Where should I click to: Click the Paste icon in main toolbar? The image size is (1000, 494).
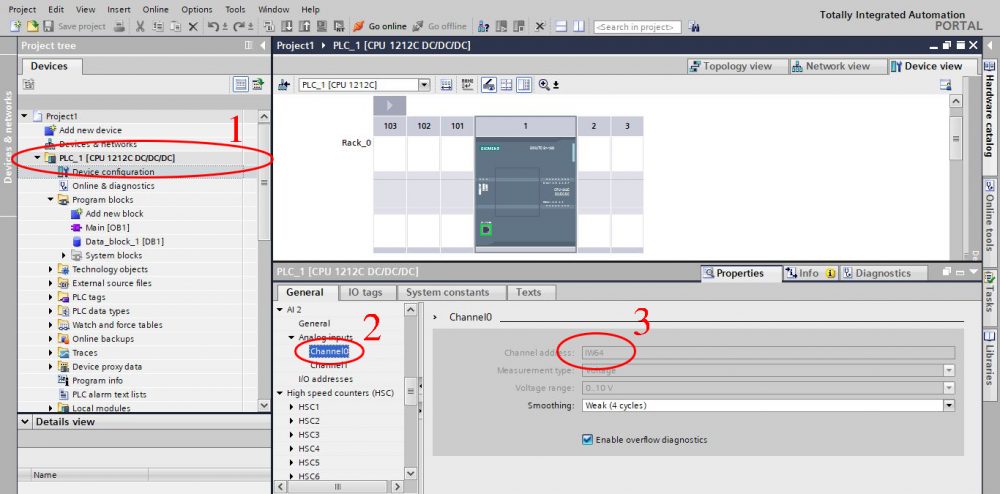[176, 26]
